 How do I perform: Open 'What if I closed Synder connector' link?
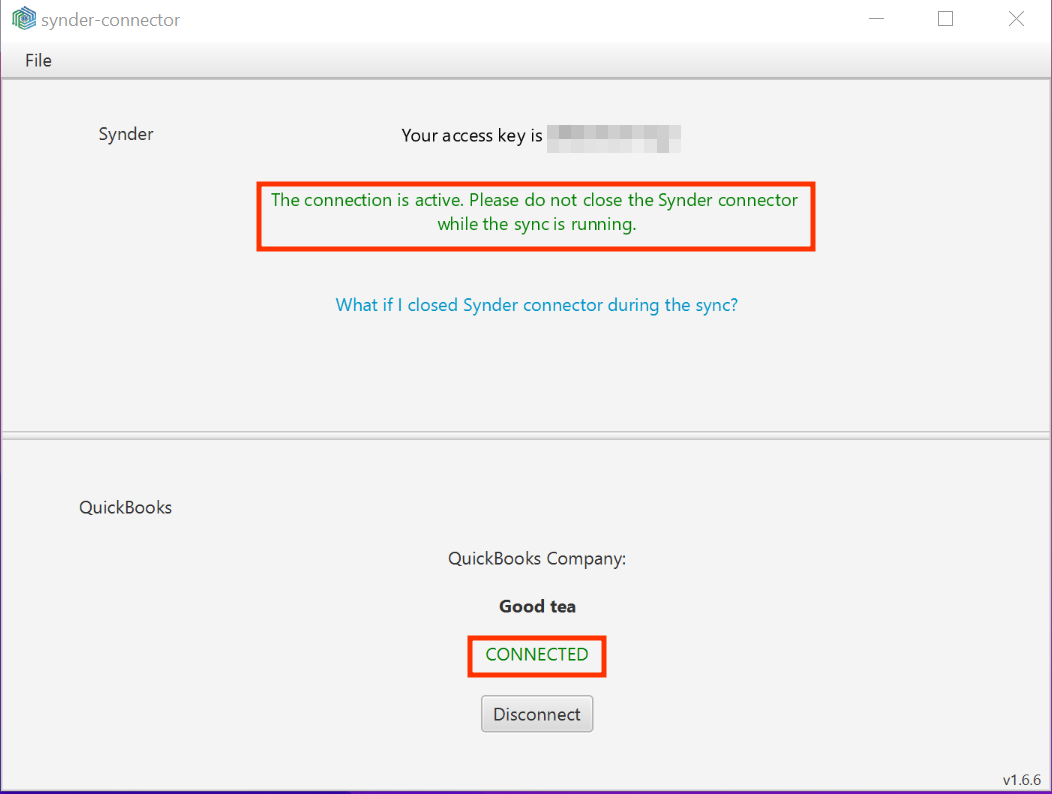pyautogui.click(x=537, y=305)
